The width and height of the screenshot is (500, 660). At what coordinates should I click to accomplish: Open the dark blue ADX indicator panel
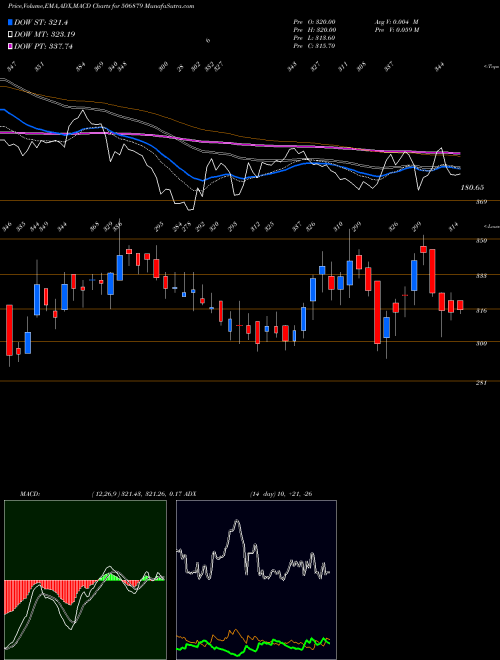[x=256, y=580]
